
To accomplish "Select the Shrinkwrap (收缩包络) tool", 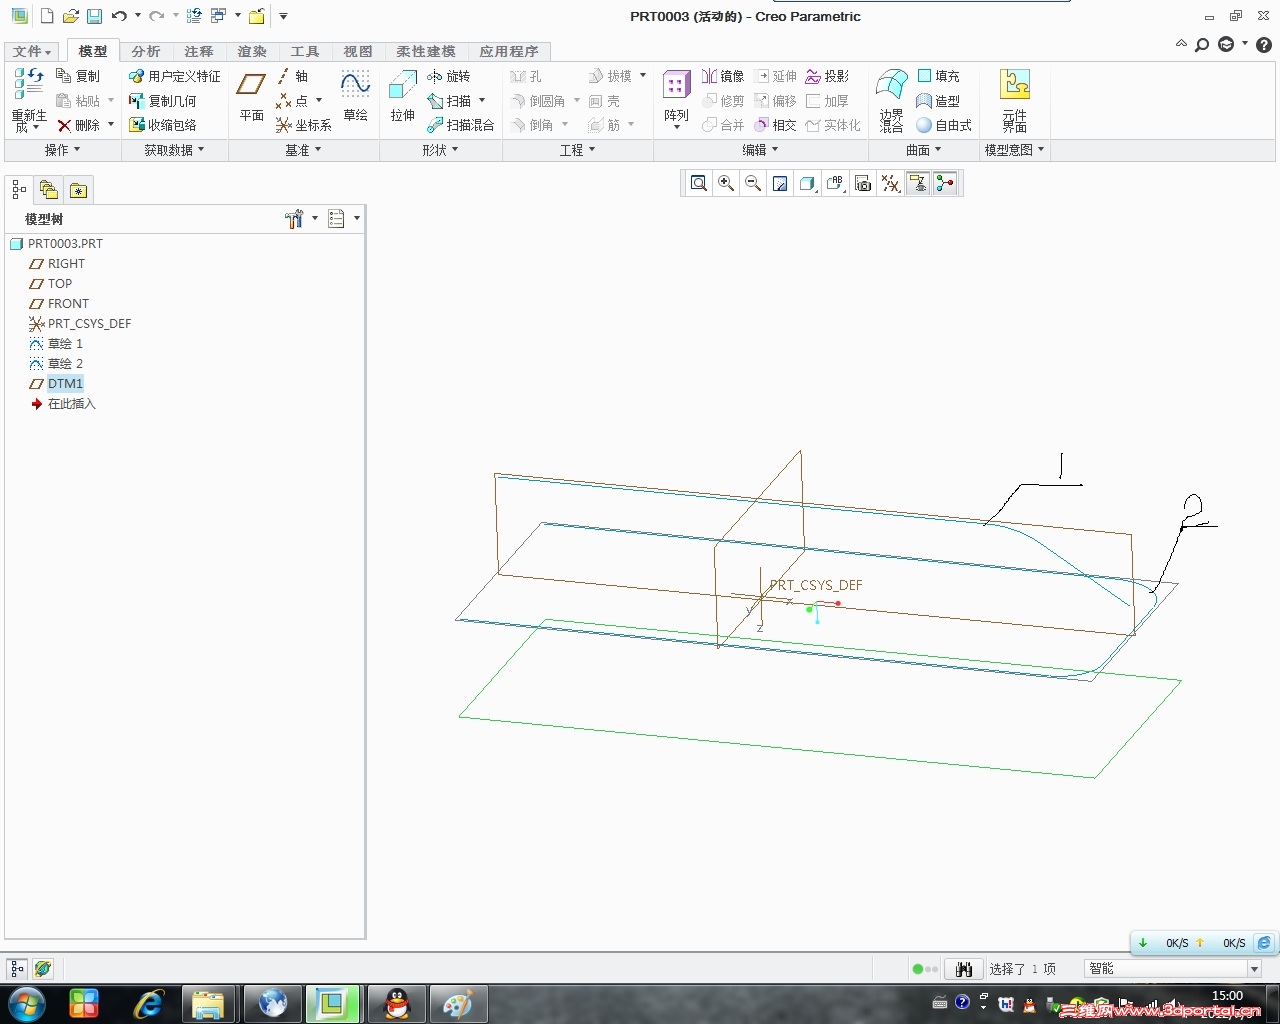I will point(163,125).
